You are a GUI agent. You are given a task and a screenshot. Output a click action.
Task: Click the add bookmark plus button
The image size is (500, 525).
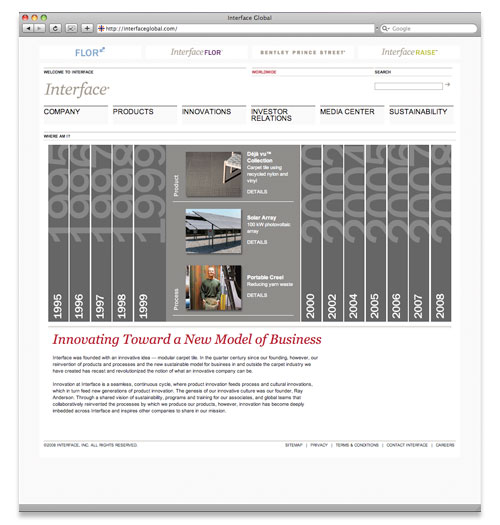87,28
